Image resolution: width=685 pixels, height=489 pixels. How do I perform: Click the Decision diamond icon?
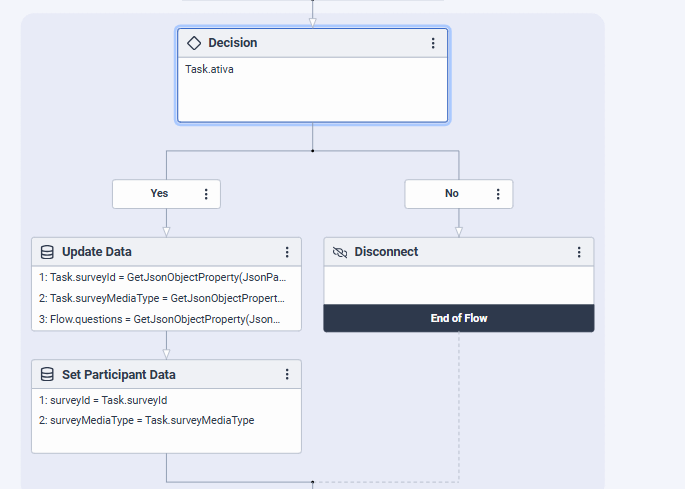point(195,43)
